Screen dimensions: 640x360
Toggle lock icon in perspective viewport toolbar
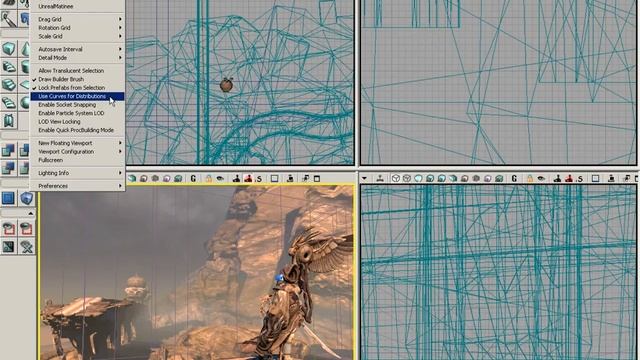[x=209, y=178]
